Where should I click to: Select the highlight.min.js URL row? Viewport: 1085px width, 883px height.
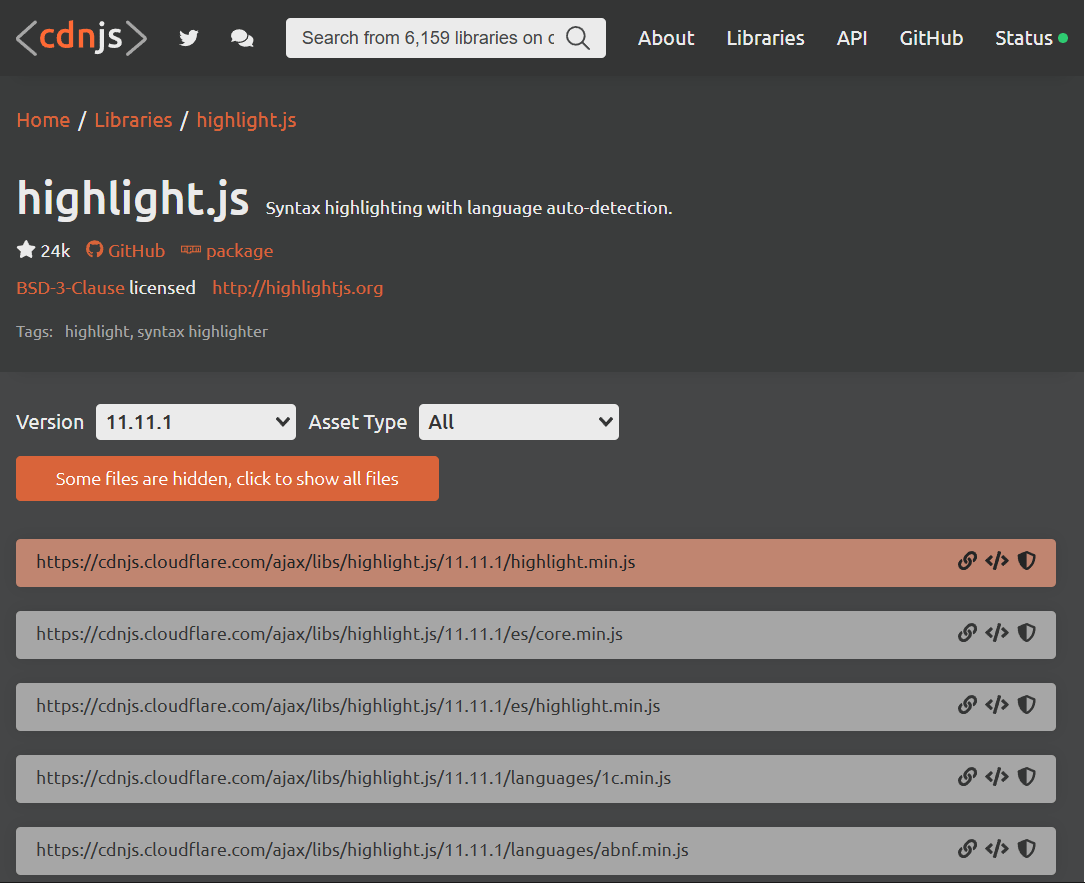tap(536, 563)
